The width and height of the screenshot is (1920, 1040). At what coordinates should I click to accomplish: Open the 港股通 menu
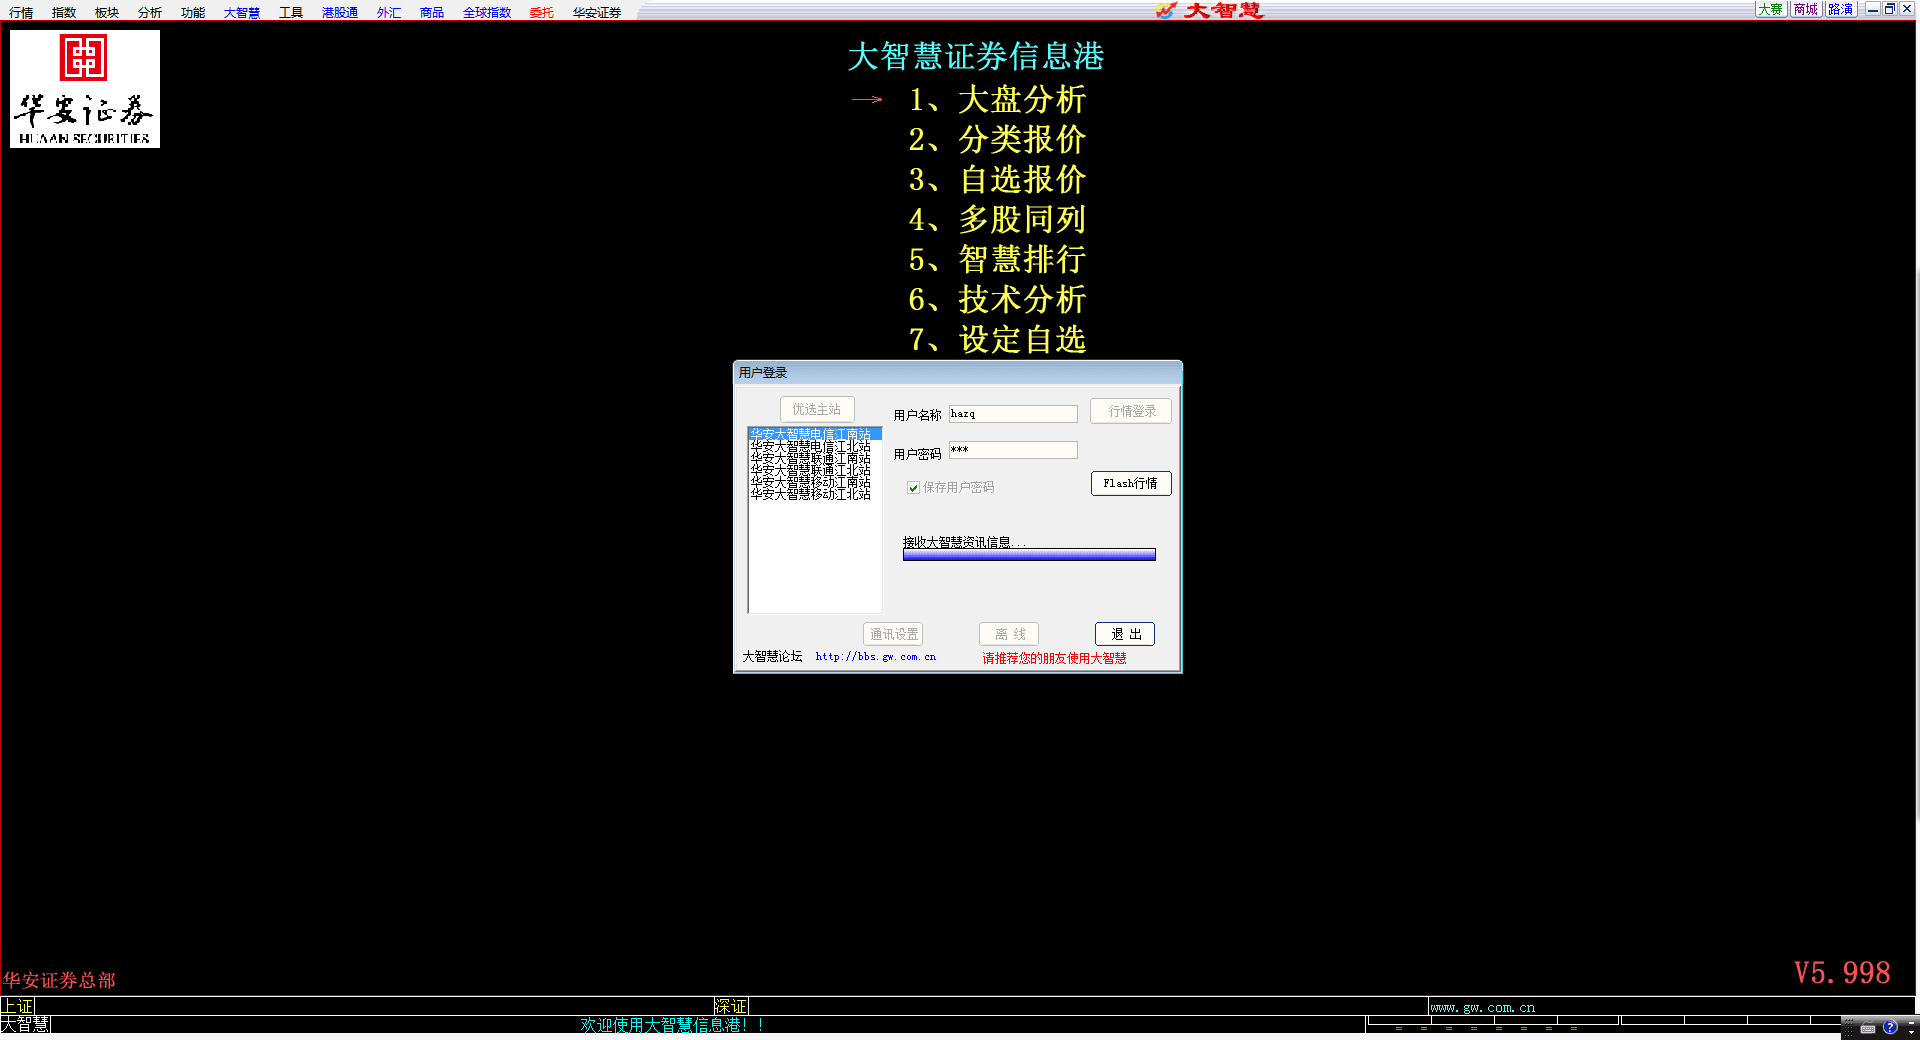tap(340, 12)
